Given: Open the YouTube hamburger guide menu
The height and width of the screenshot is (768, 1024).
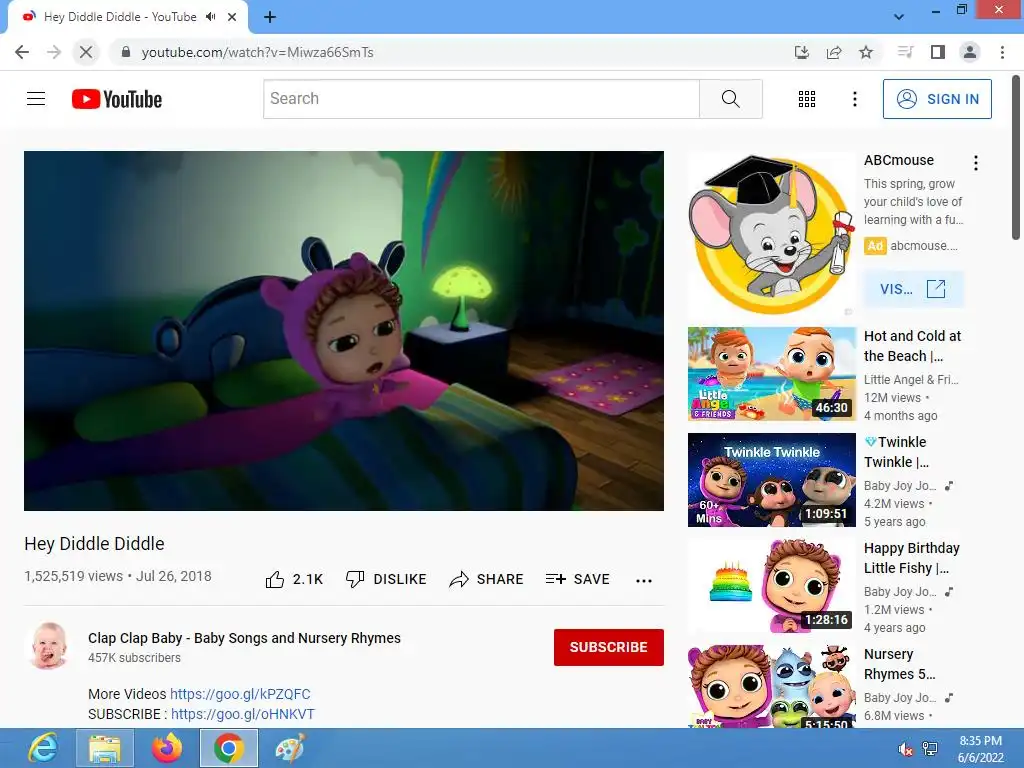Looking at the screenshot, I should click(x=36, y=99).
